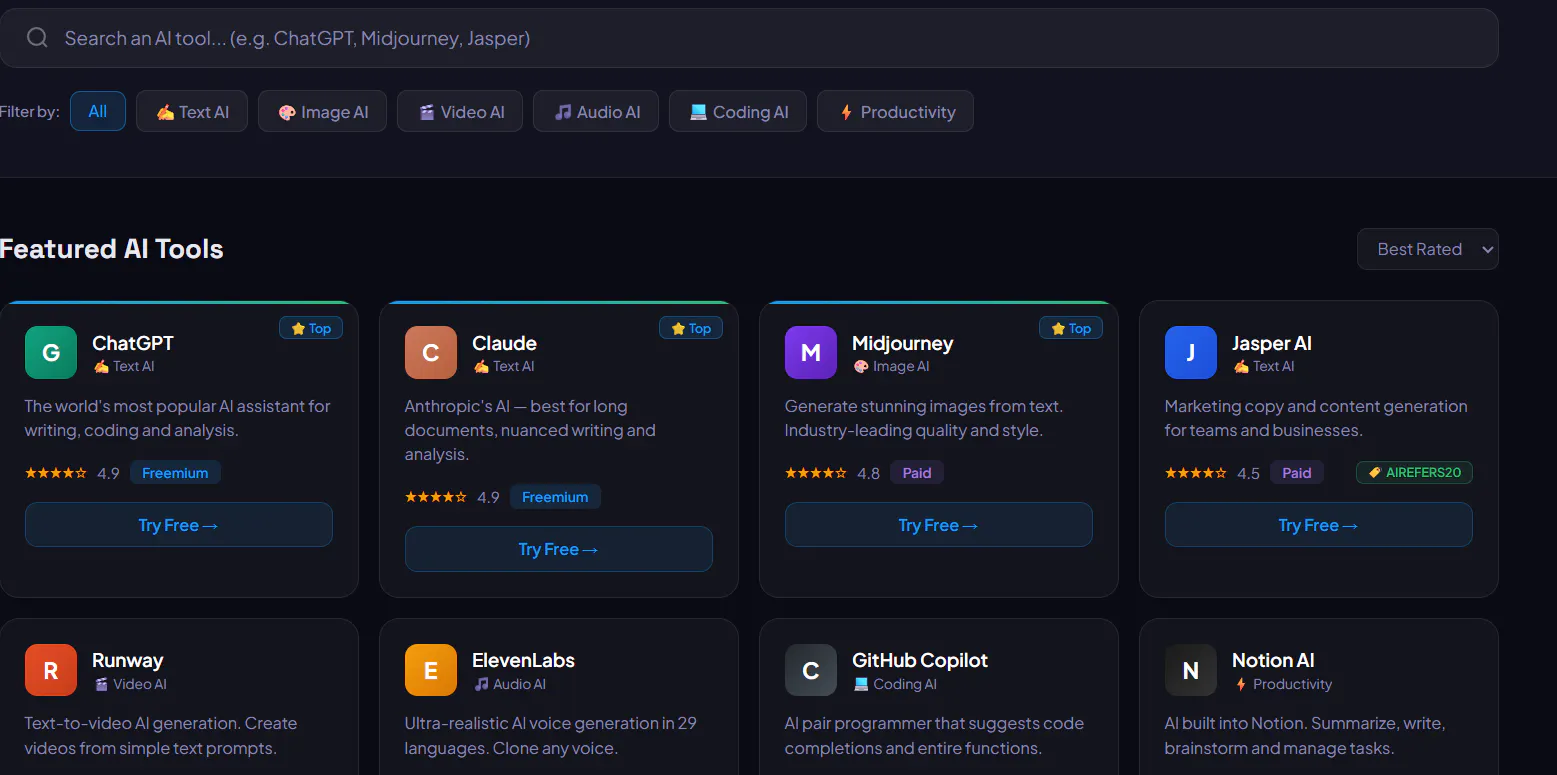Click the Text AI label under Jasper AI

coord(1264,366)
